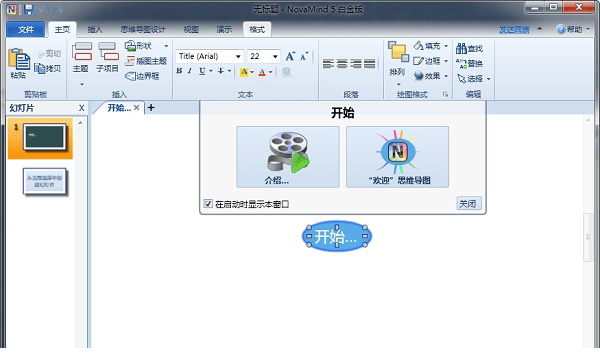Open the Introduction (介绍...) video button
Screen dimensions: 600x361
click(x=288, y=157)
